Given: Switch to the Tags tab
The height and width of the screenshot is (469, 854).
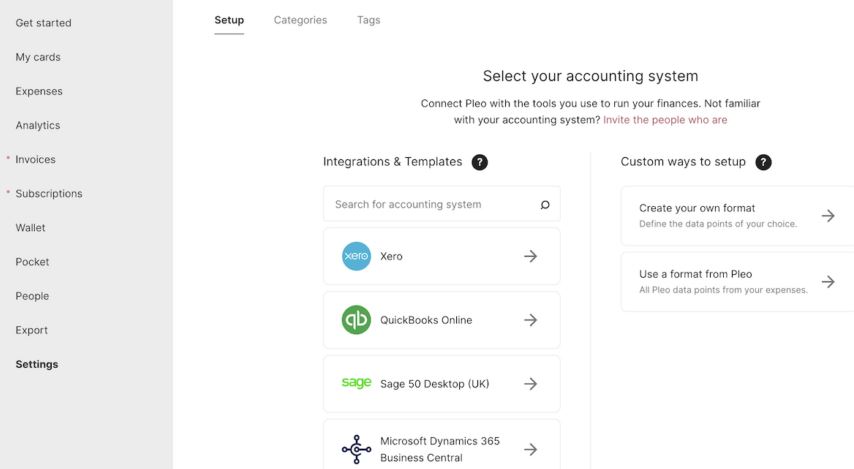Looking at the screenshot, I should tap(369, 20).
